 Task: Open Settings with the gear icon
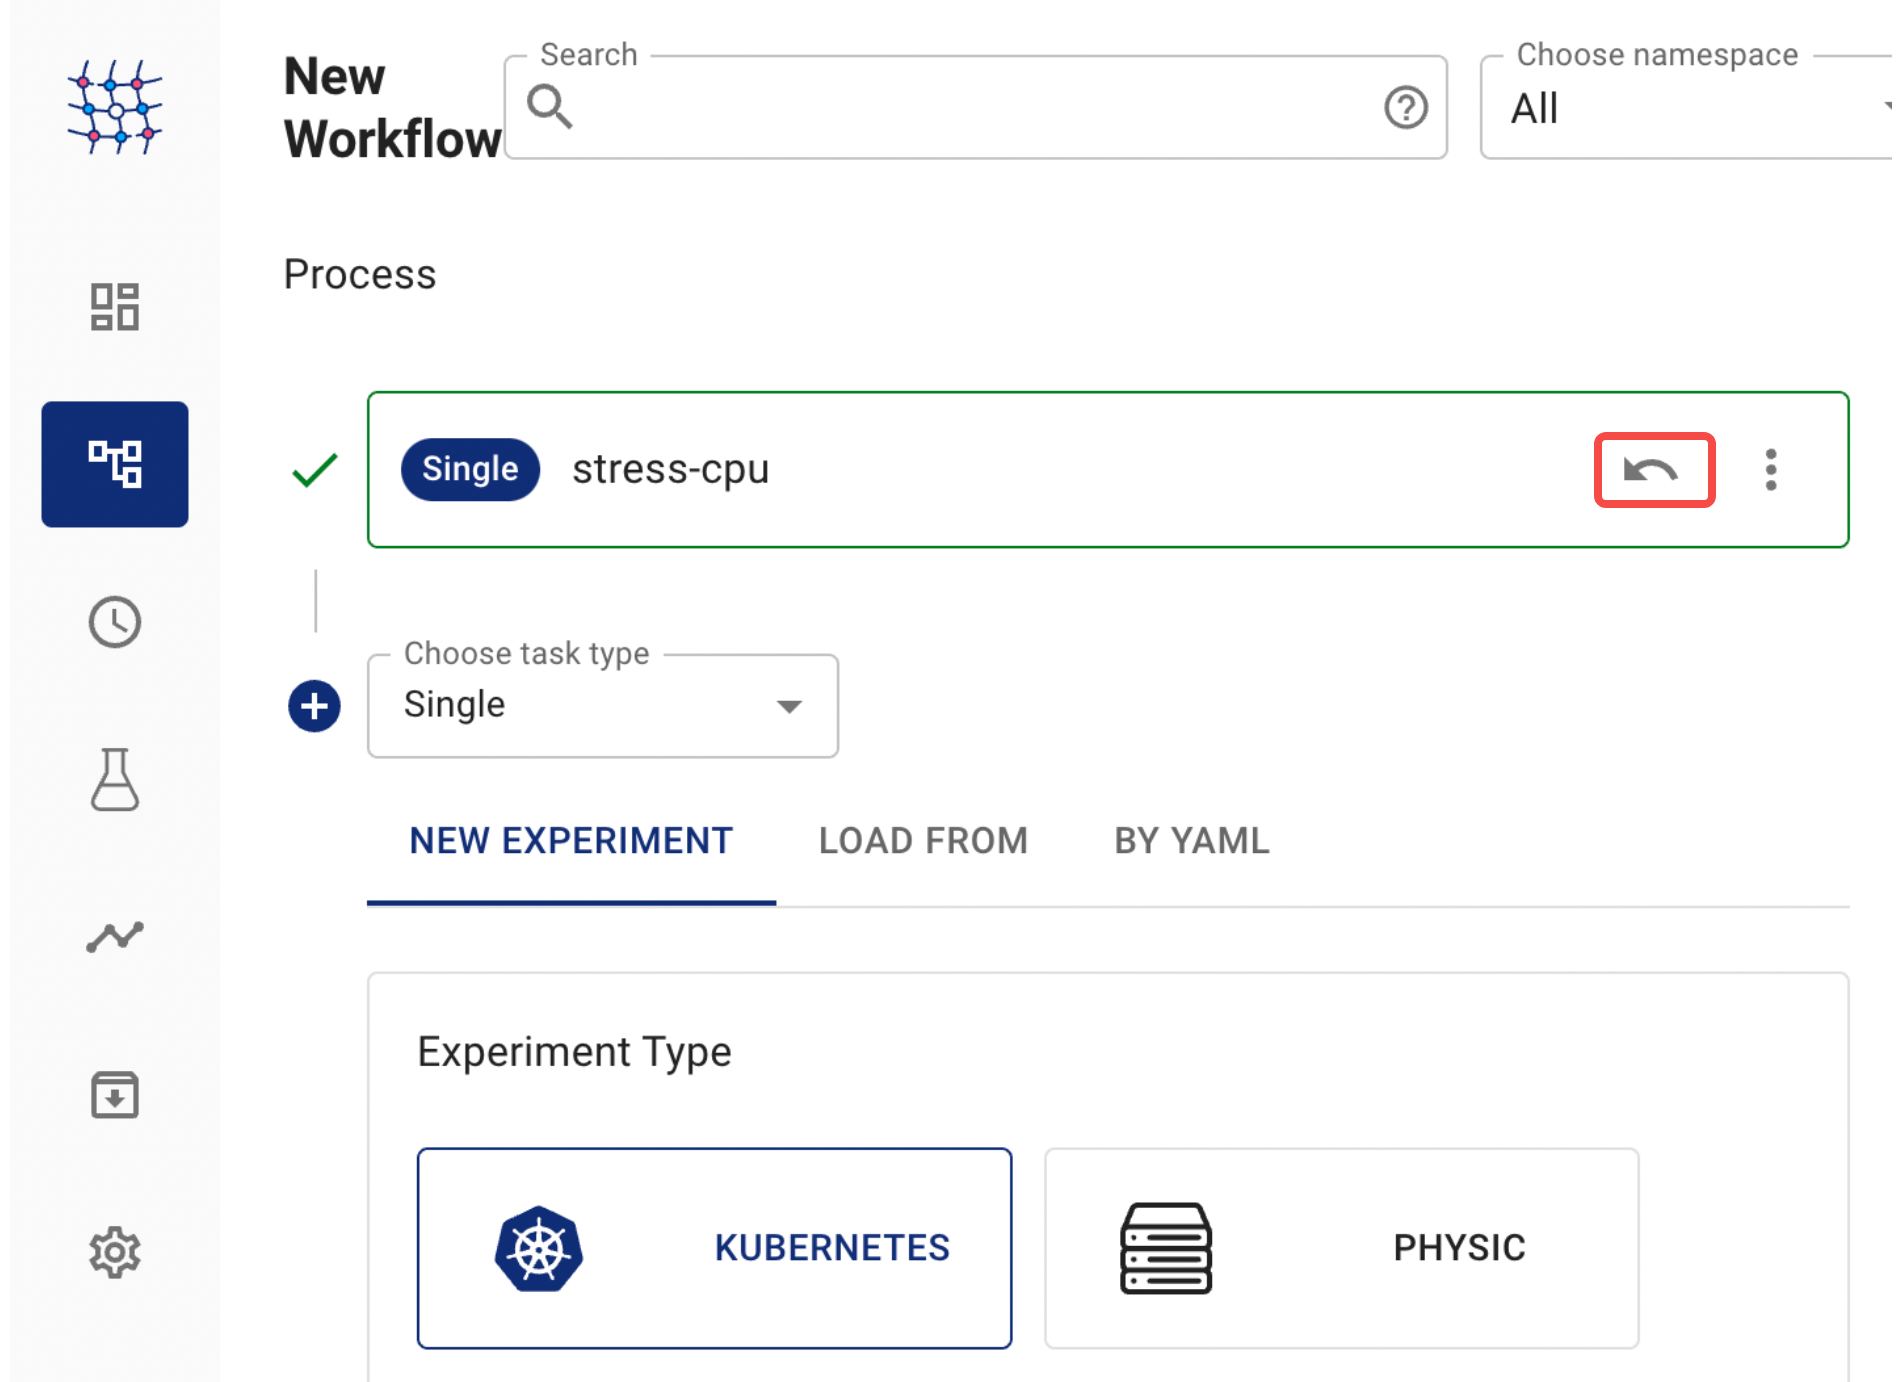(x=114, y=1252)
